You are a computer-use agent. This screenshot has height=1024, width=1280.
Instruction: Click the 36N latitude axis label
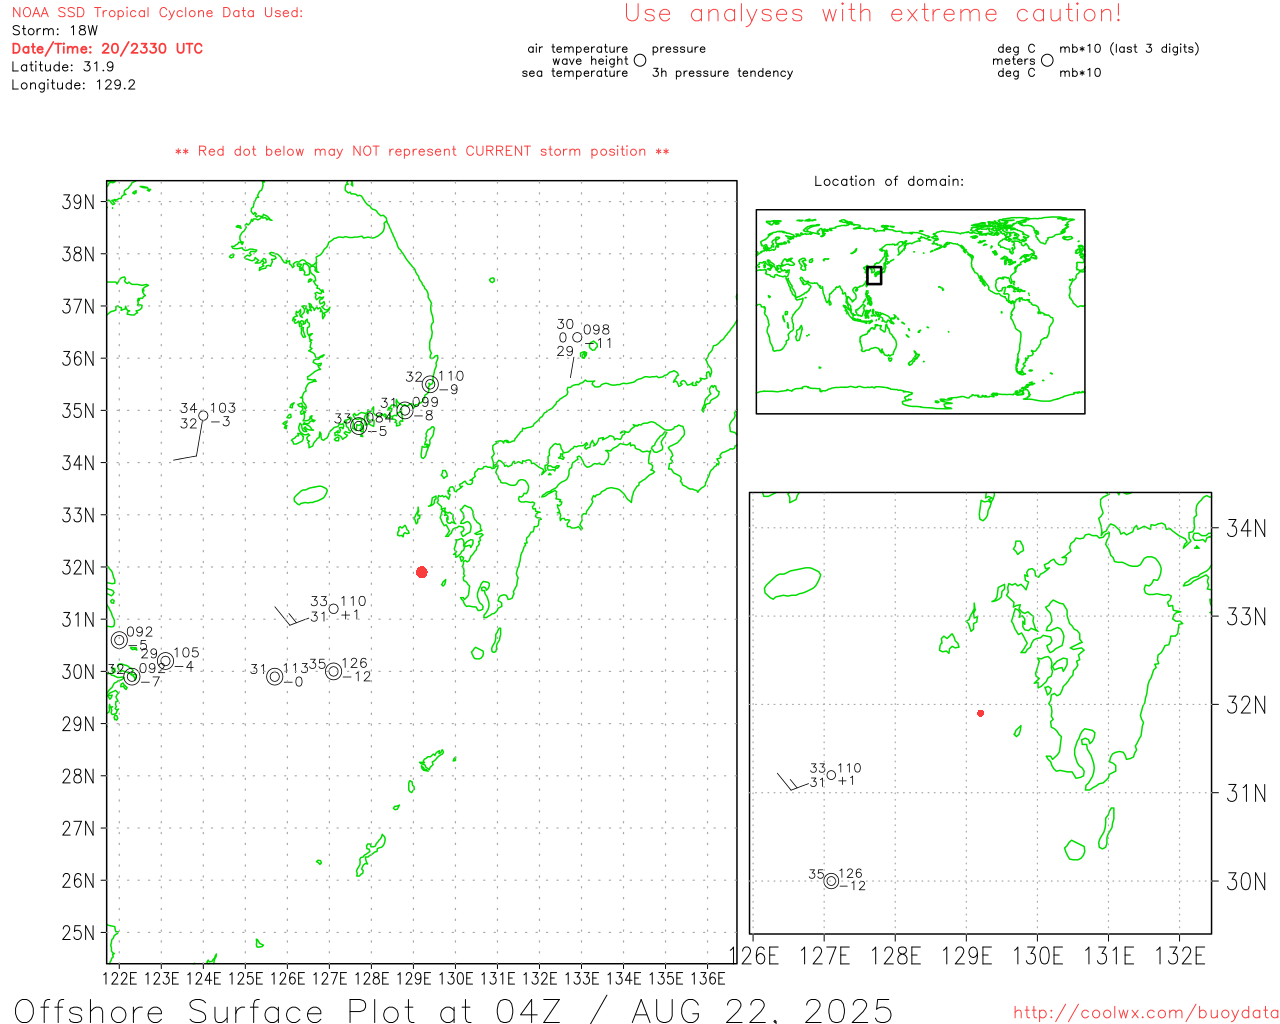coord(78,358)
